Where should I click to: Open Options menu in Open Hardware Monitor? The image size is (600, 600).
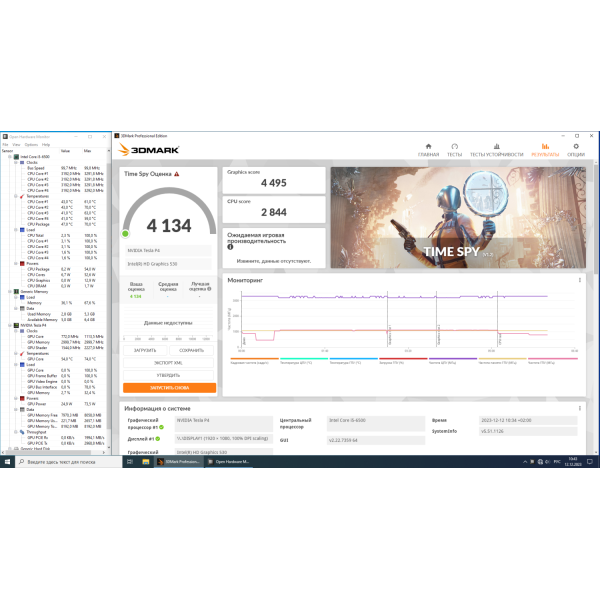click(x=31, y=145)
